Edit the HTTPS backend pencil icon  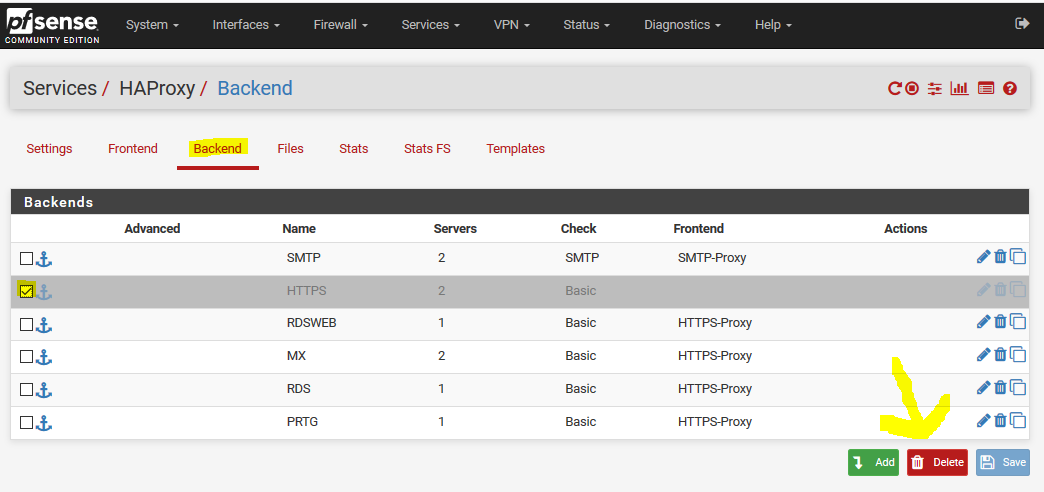983,289
